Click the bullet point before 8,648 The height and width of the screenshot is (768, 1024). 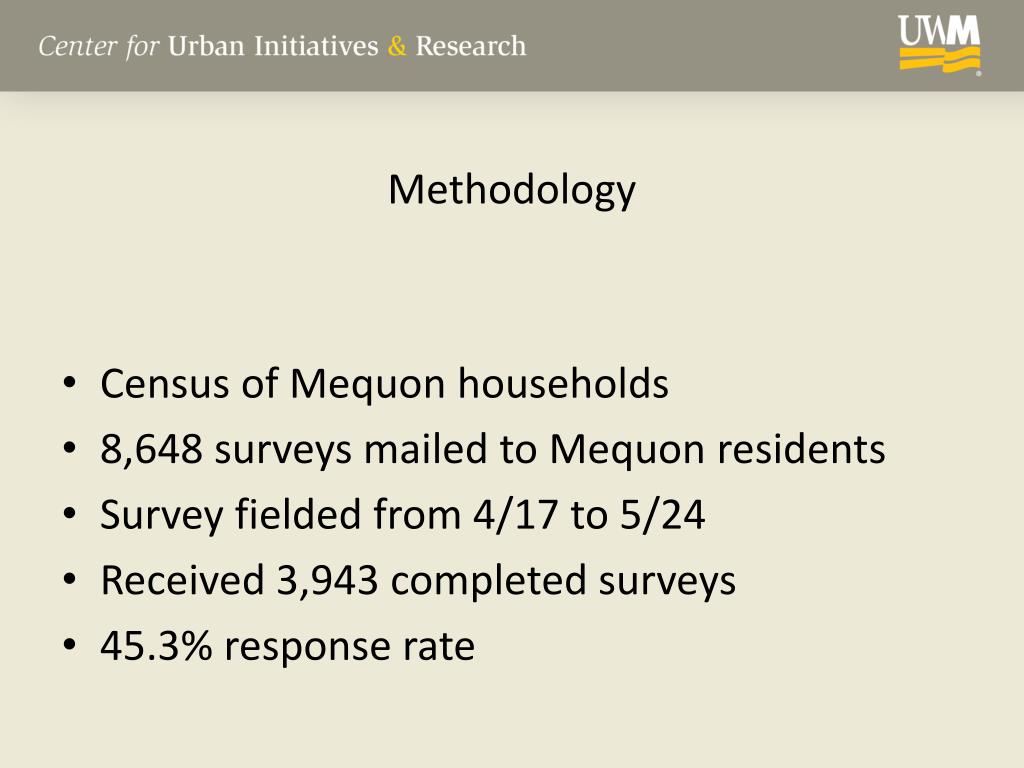tap(70, 449)
